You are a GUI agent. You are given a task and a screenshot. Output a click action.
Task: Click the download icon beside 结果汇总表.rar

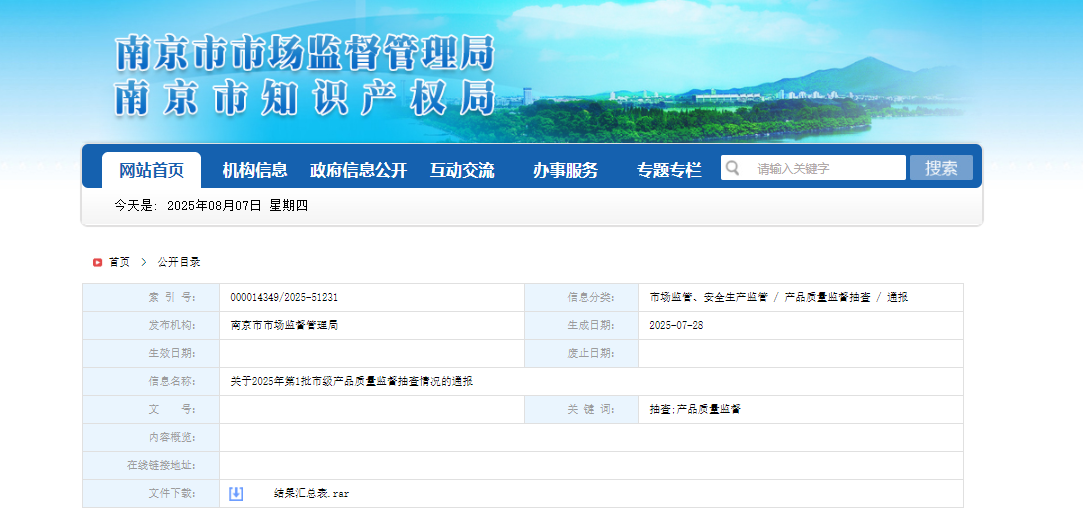tap(236, 494)
